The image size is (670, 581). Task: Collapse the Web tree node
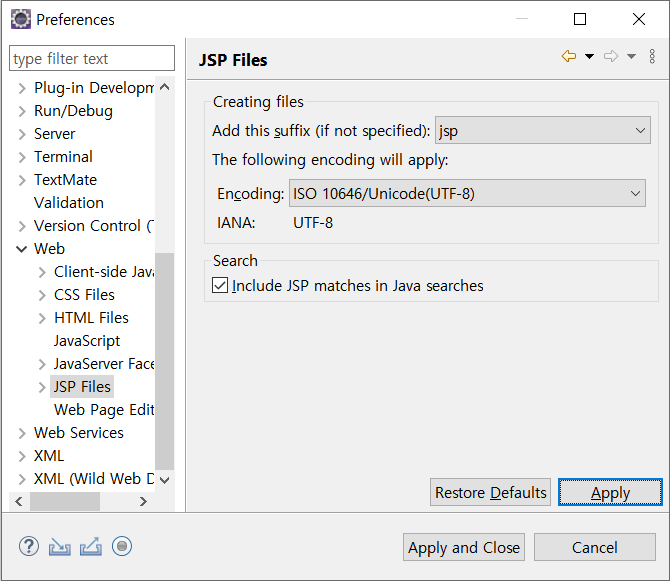21,249
